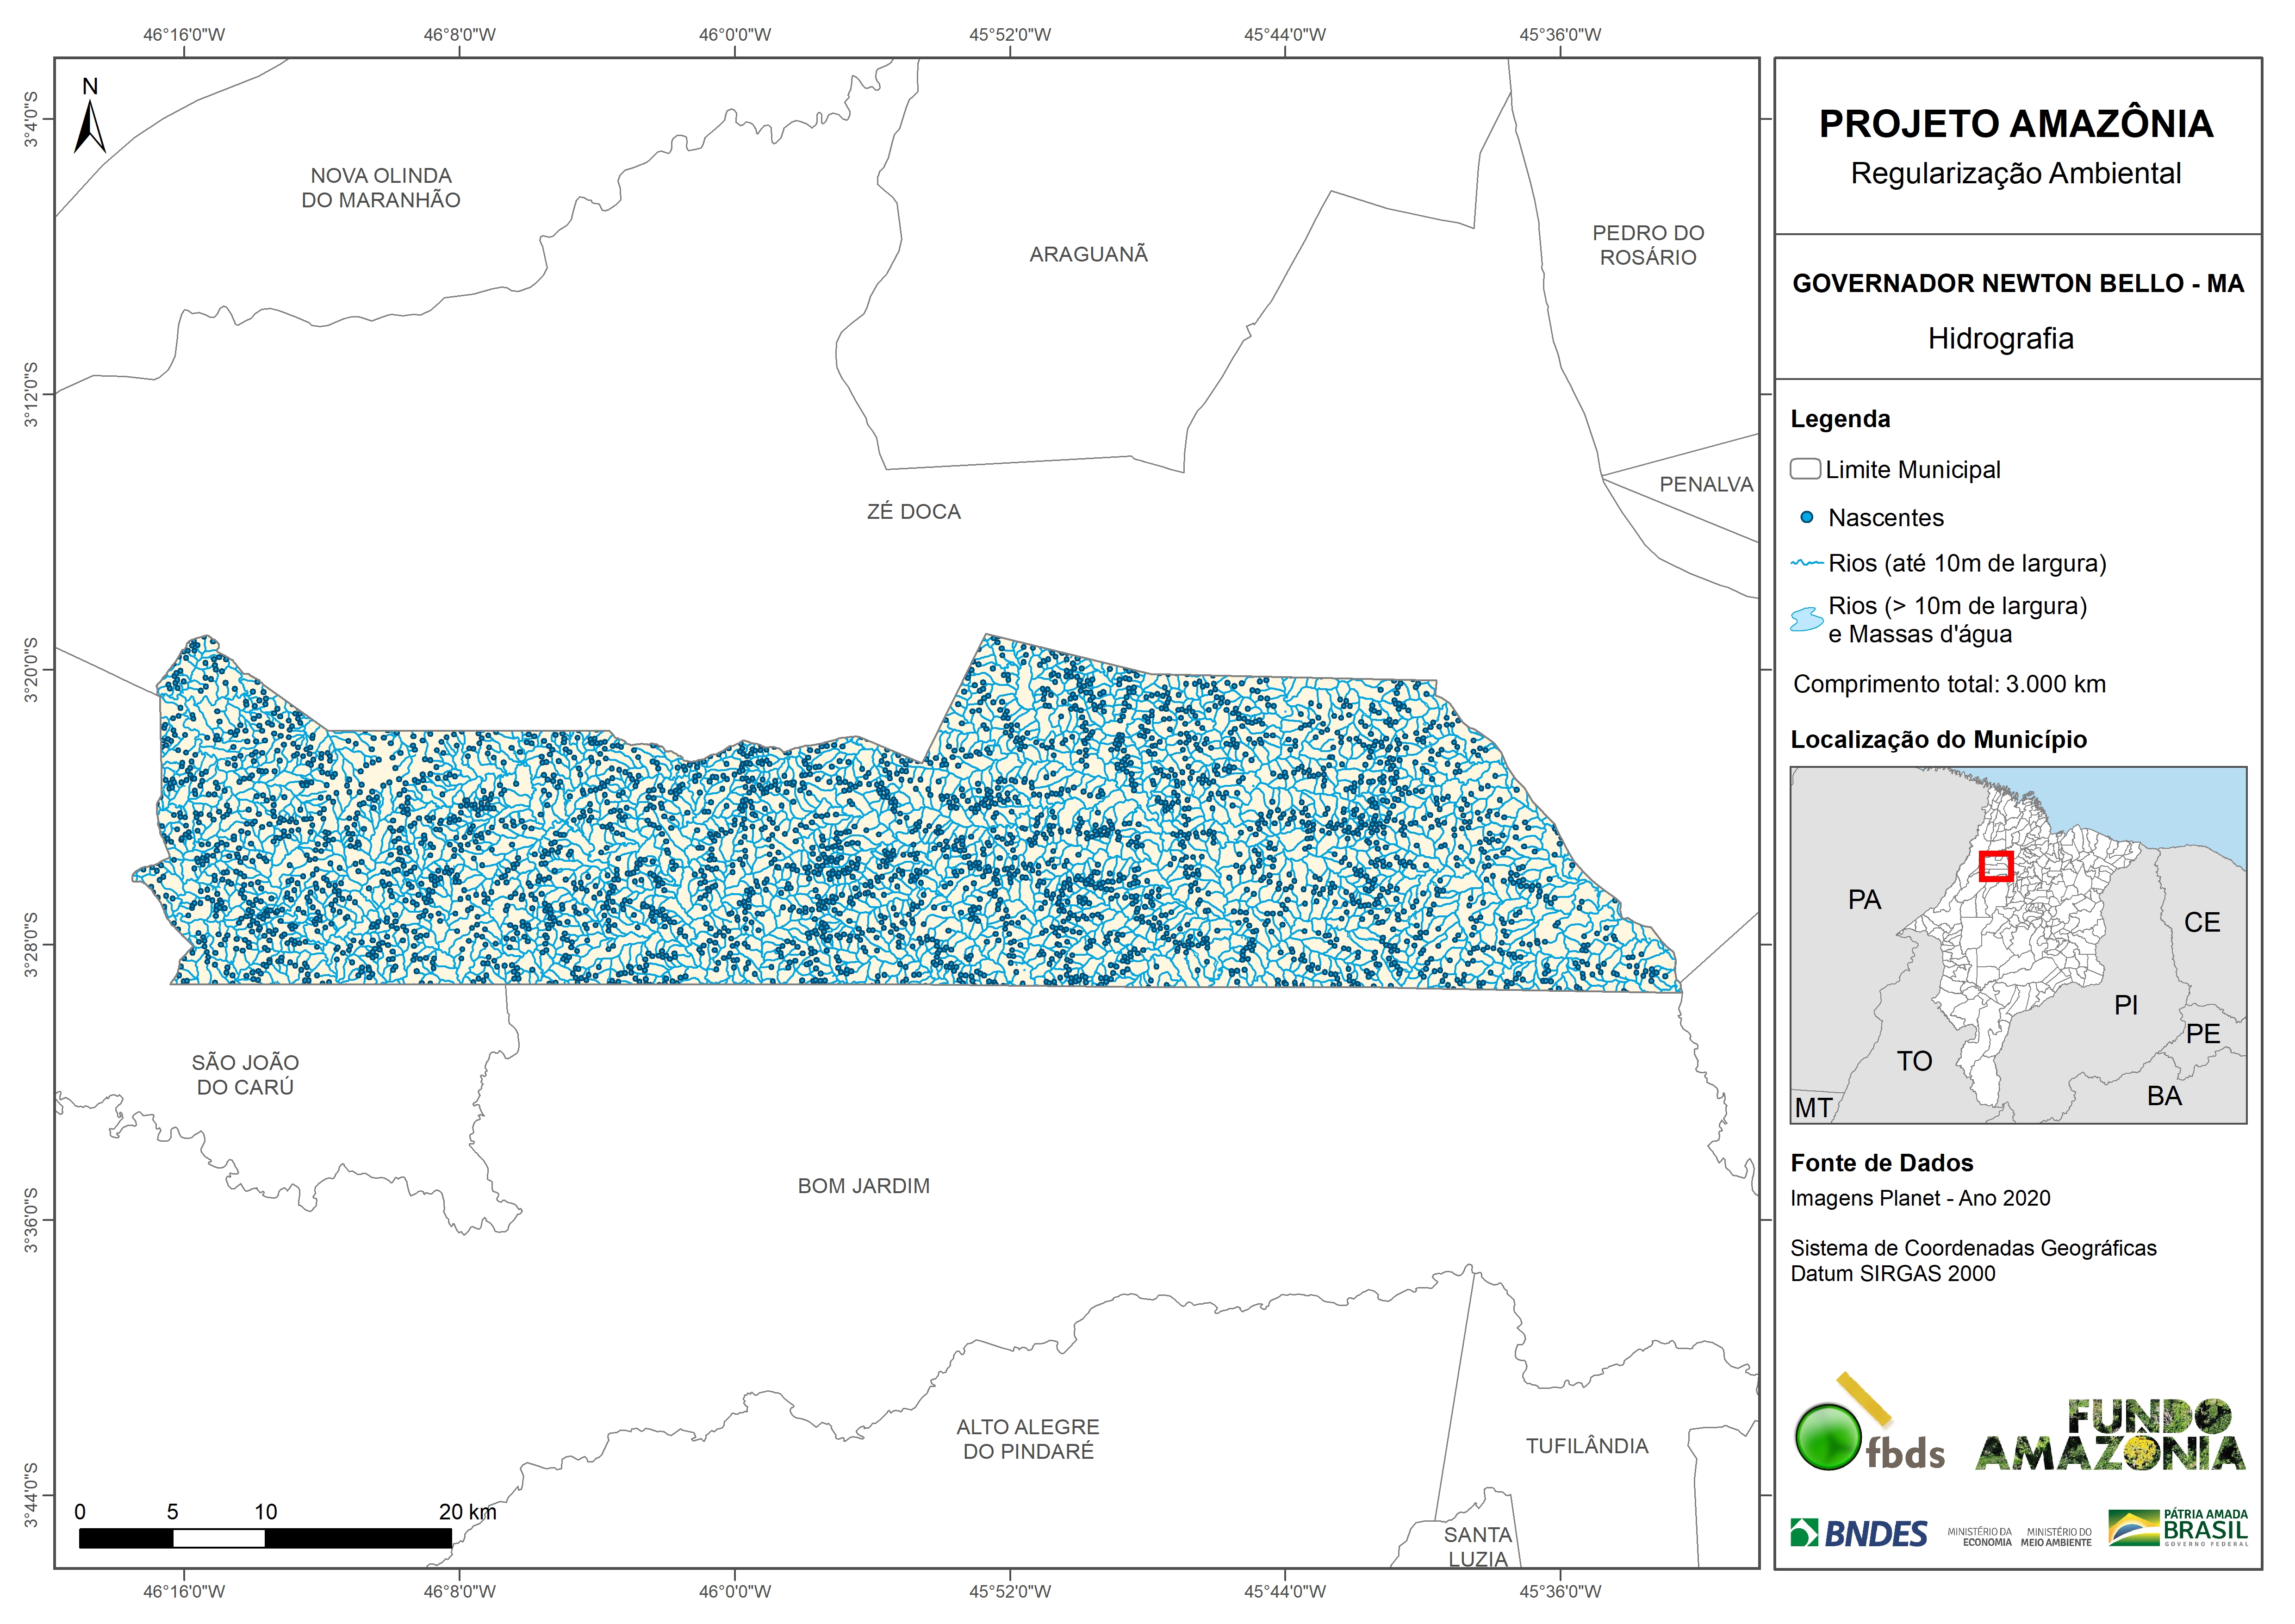Click the PROJETO AMAZÔNIA title text
The height and width of the screenshot is (1624, 2295).
tap(2016, 124)
